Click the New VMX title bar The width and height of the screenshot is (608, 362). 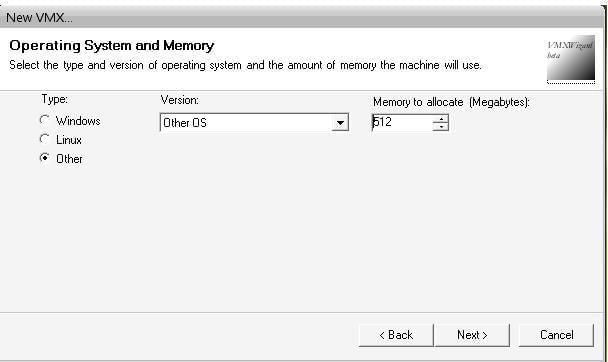point(302,17)
